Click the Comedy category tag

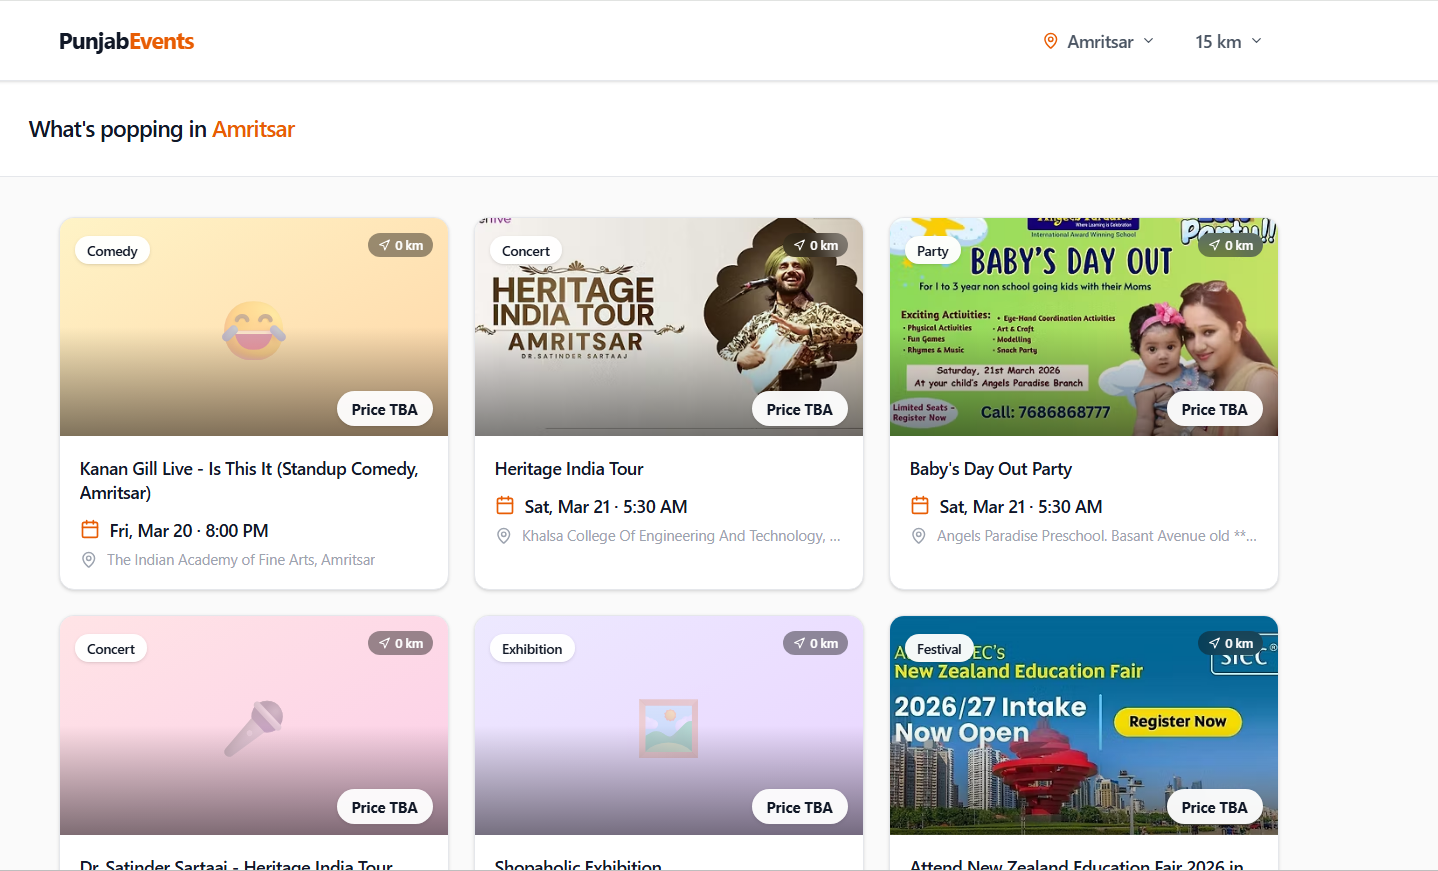[112, 251]
